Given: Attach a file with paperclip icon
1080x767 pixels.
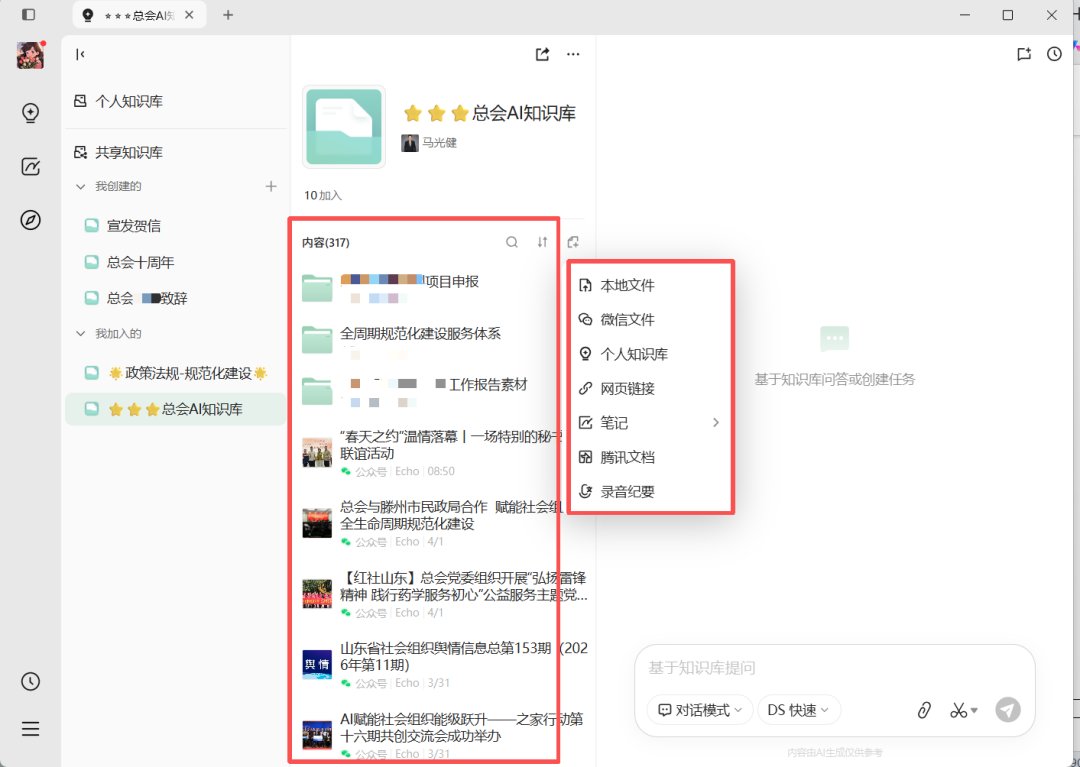Looking at the screenshot, I should pos(924,711).
